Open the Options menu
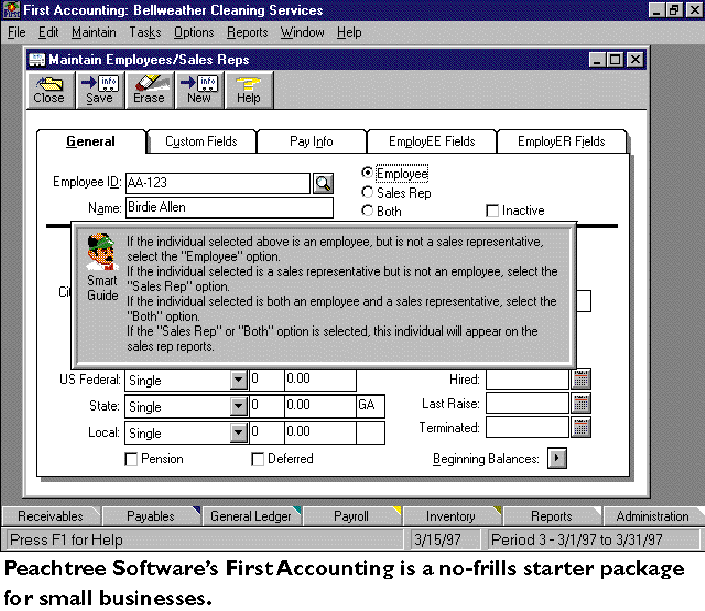Screen dimensions: 705x611 tap(194, 32)
